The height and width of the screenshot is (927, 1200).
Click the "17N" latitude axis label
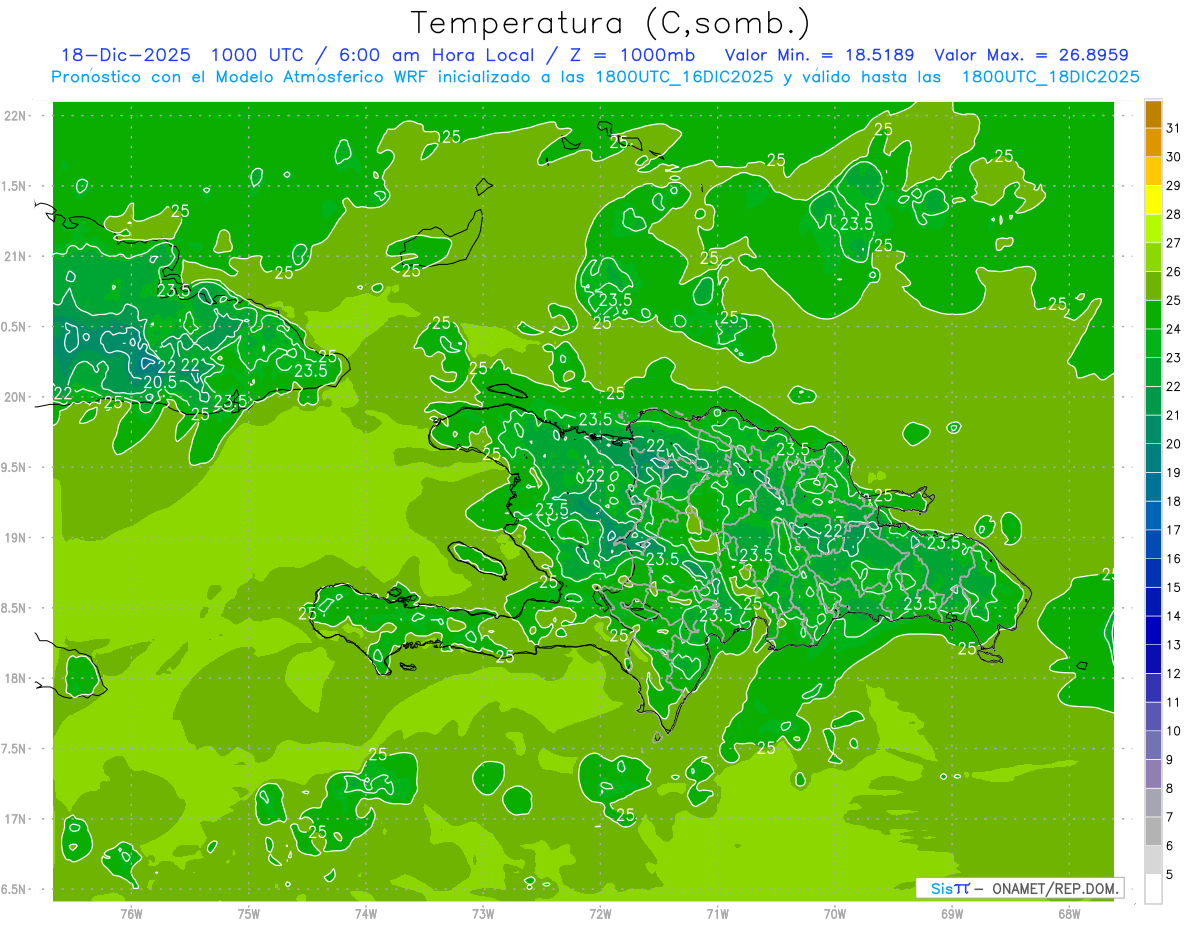click(x=14, y=819)
